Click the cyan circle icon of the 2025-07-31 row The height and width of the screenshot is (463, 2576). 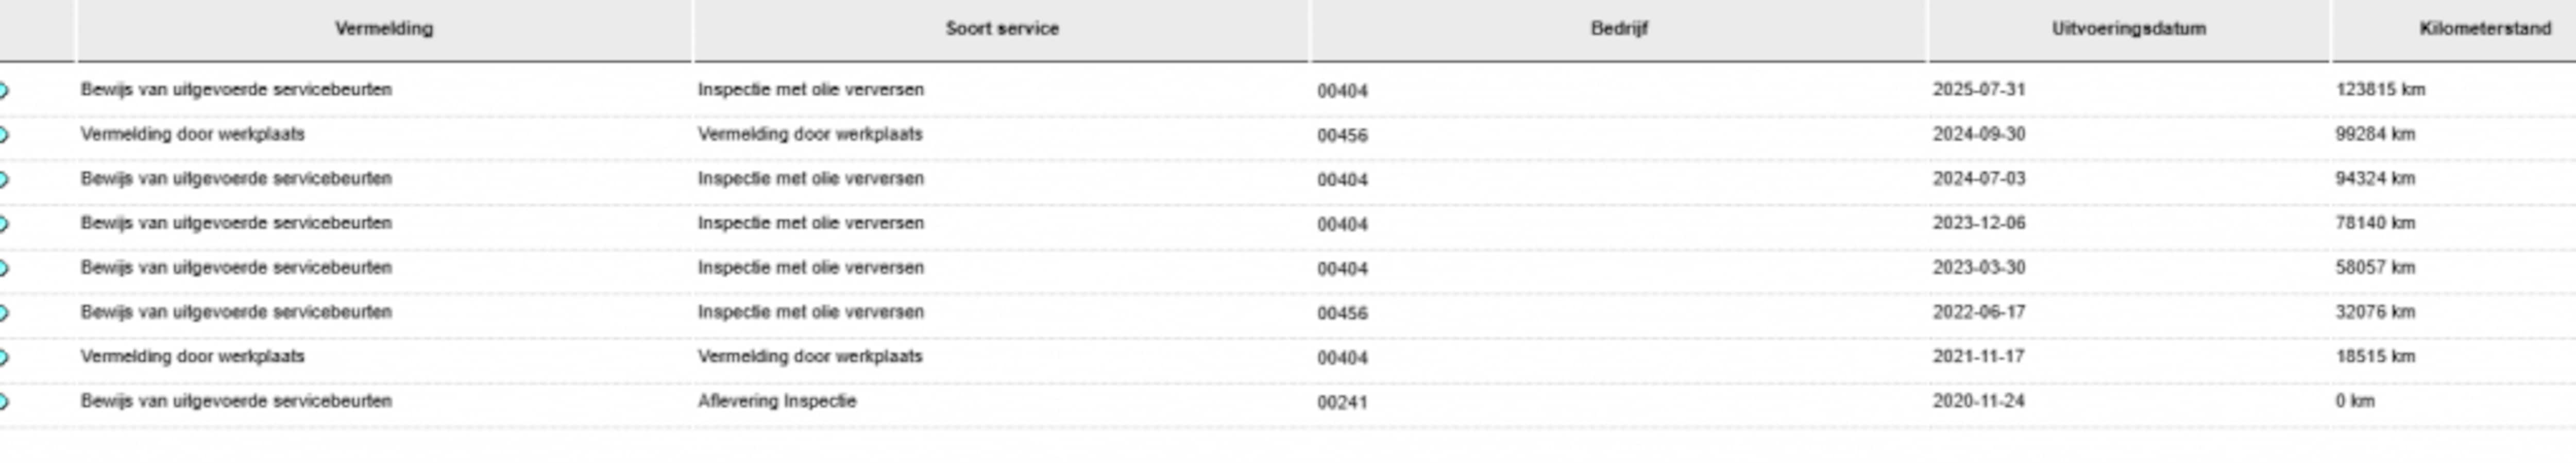[x=3, y=90]
